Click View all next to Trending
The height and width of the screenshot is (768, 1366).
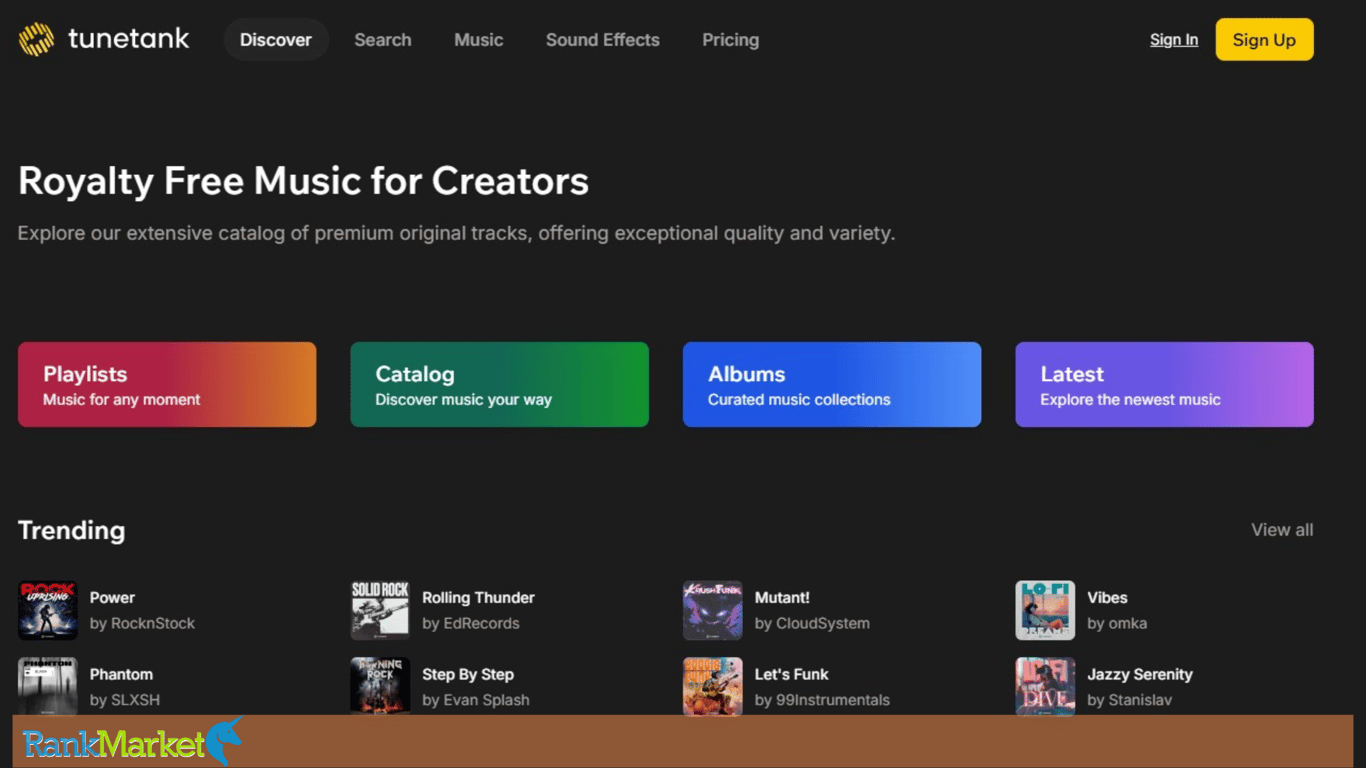1282,530
